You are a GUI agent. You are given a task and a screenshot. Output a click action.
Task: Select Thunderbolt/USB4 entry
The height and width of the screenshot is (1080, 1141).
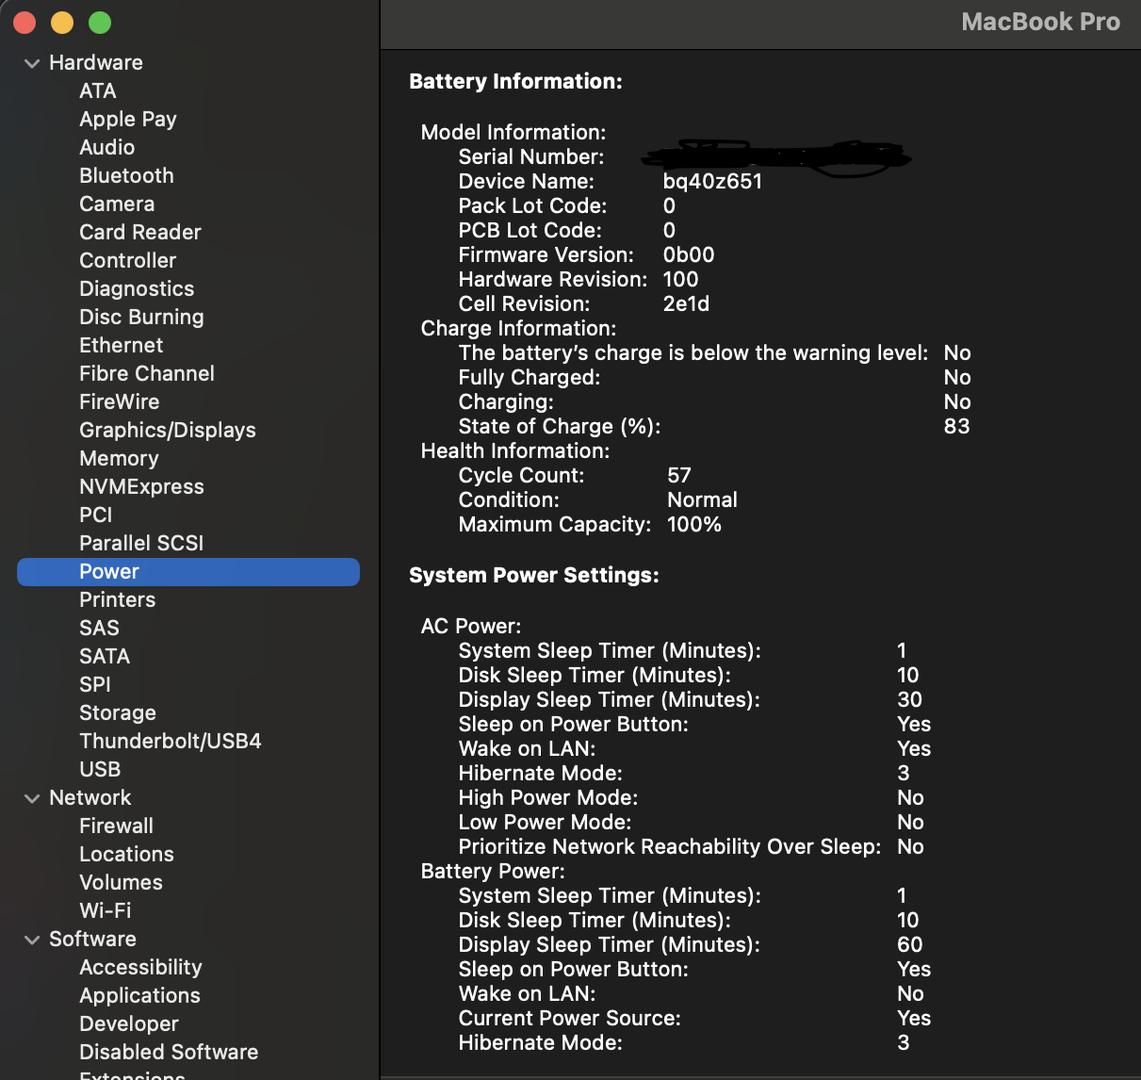click(x=170, y=742)
